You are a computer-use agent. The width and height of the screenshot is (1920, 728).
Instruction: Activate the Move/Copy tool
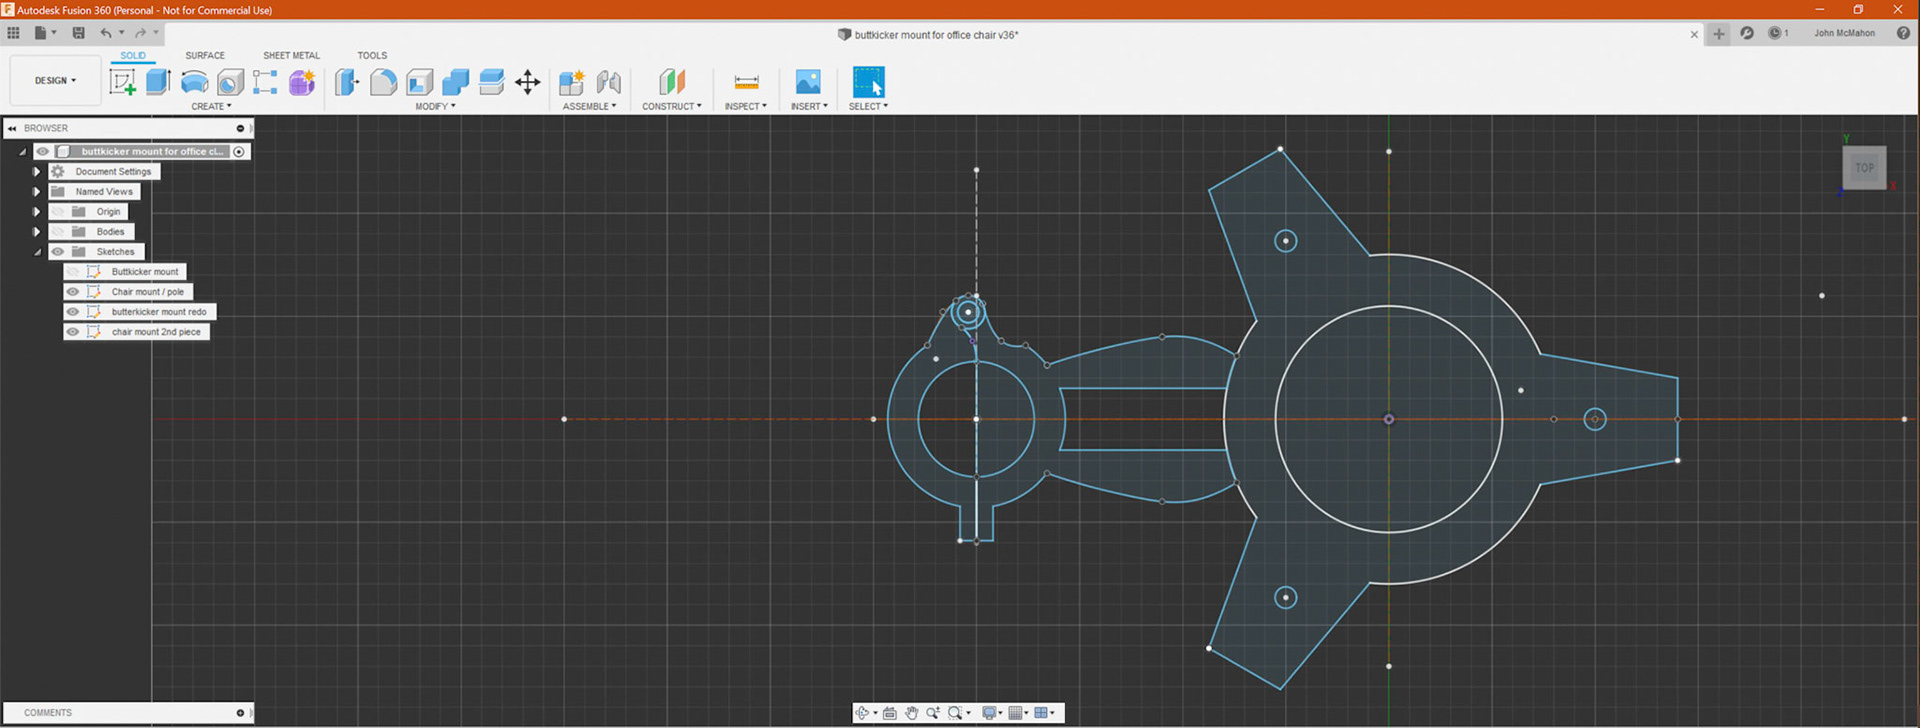pos(527,82)
